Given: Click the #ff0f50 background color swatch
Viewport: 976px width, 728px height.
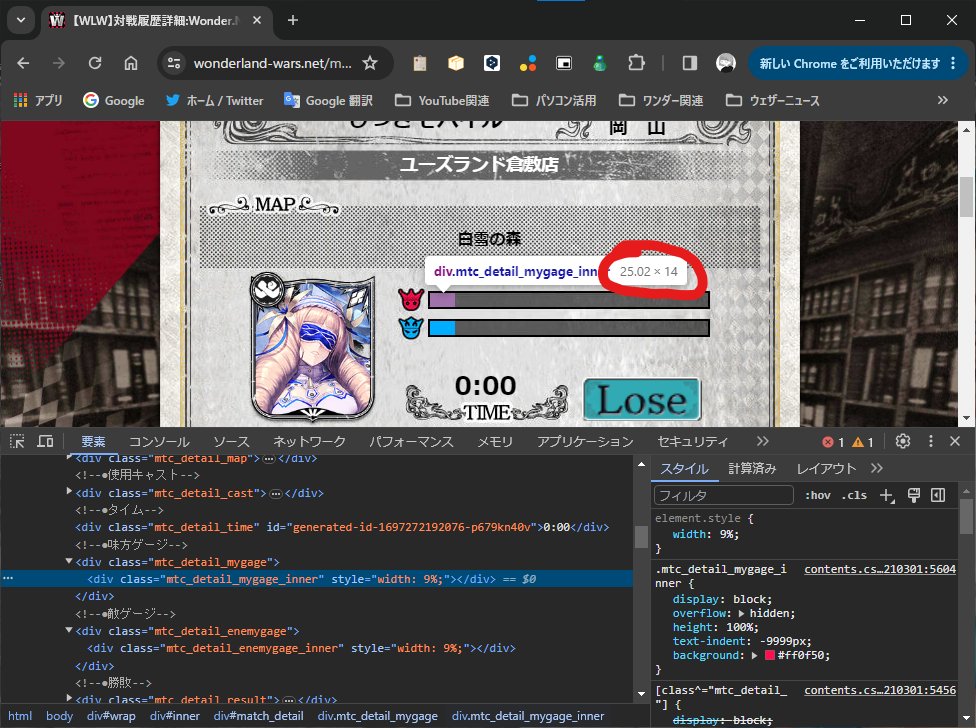Looking at the screenshot, I should [x=769, y=655].
